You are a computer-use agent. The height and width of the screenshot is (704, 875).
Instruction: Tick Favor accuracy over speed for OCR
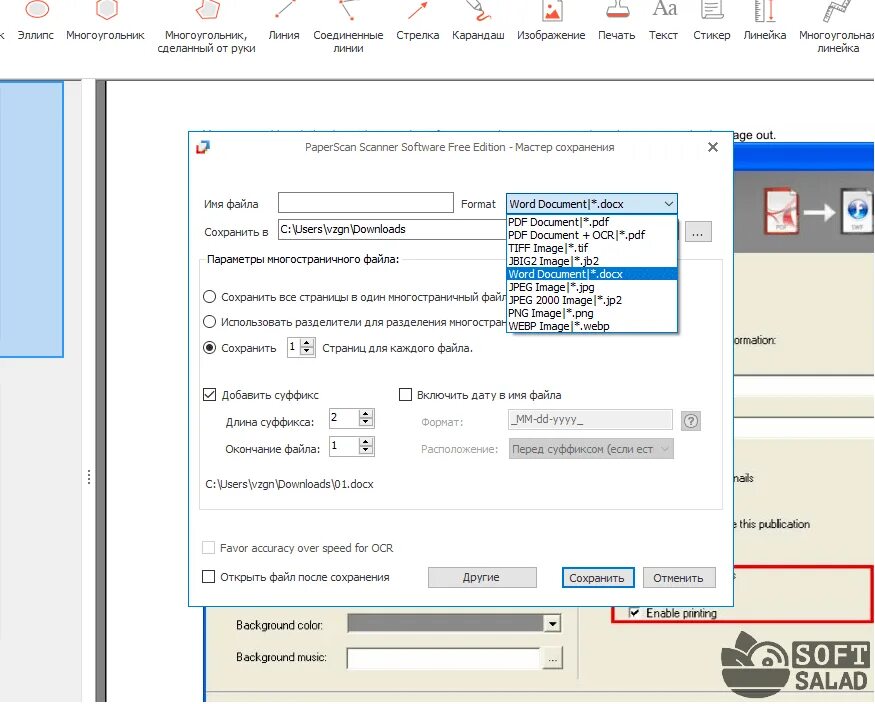pos(208,548)
